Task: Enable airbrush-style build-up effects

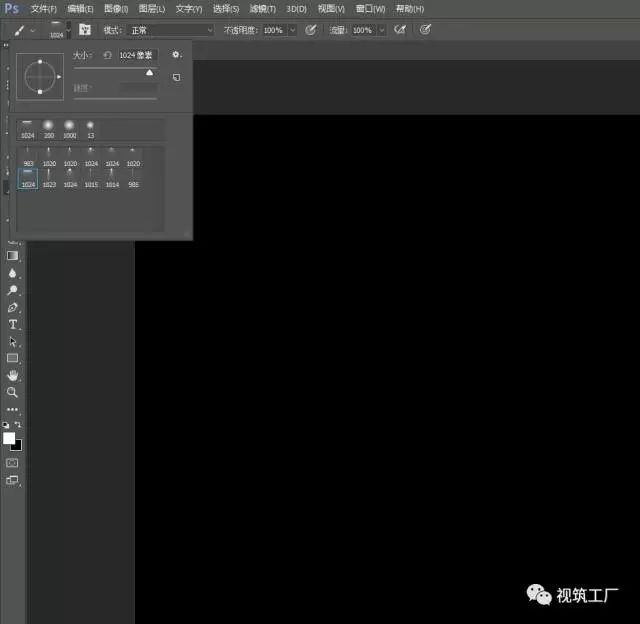Action: [400, 30]
